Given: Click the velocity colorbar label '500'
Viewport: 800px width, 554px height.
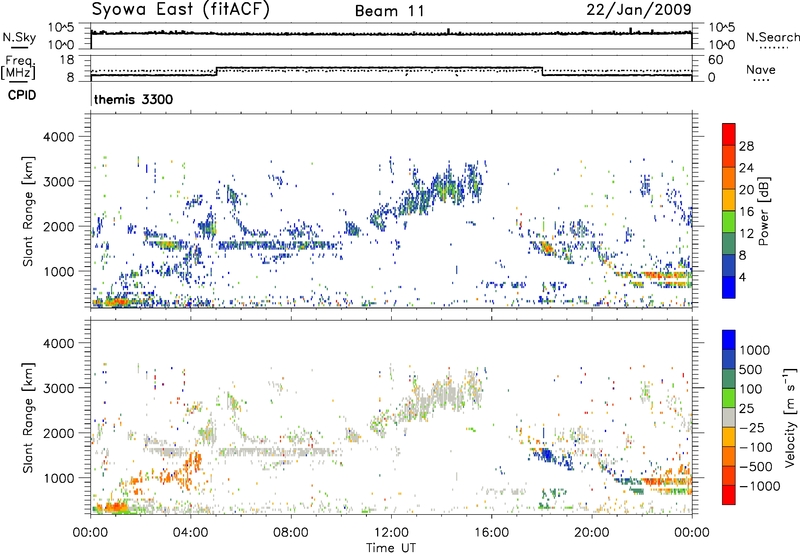Looking at the screenshot, I should [x=753, y=369].
